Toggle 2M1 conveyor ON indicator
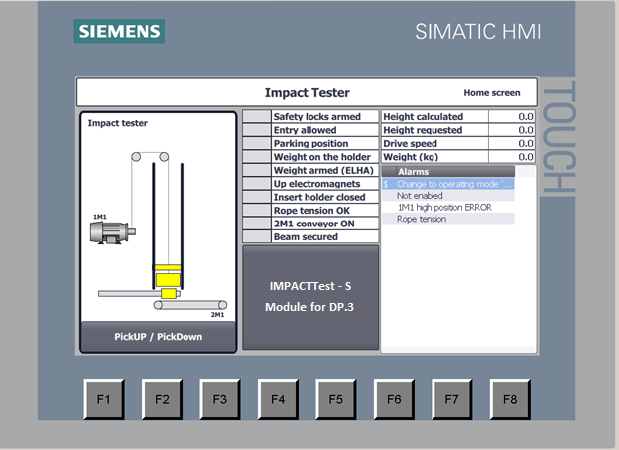Screen dimensions: 619x450 257,223
